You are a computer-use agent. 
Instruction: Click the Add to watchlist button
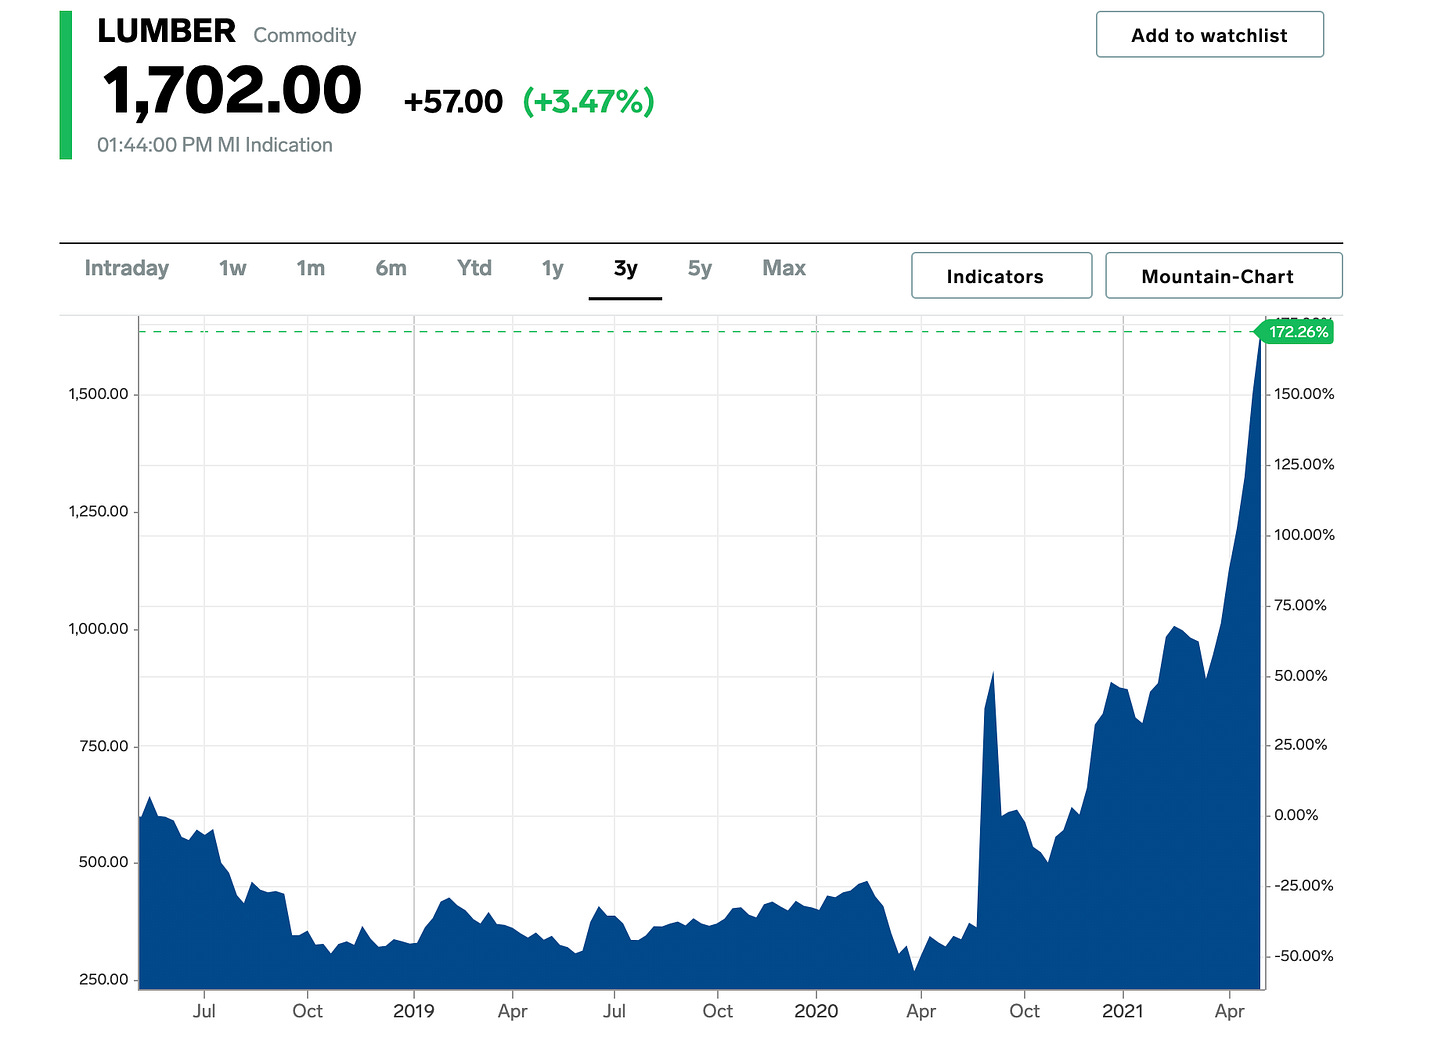pyautogui.click(x=1210, y=35)
